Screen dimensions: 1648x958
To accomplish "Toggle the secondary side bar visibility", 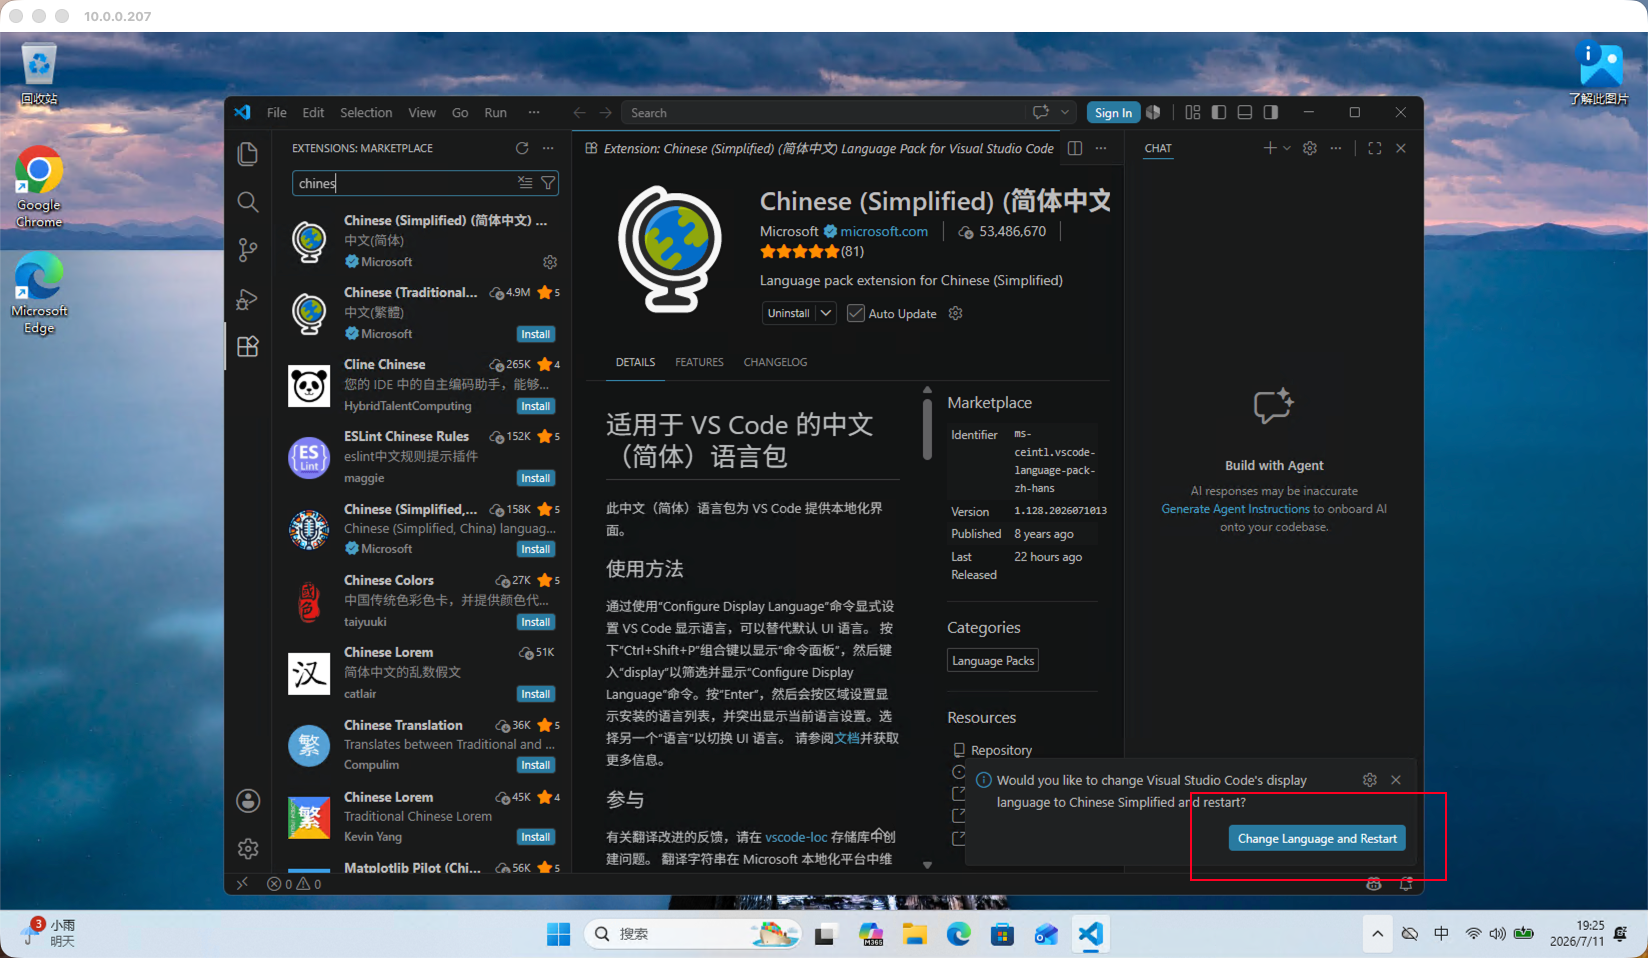I will click(1271, 113).
